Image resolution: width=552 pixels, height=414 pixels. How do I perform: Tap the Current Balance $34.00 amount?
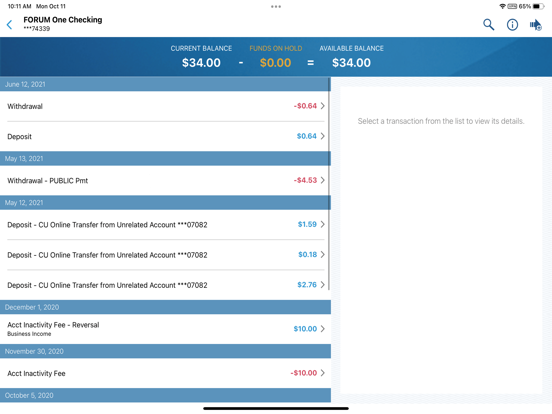click(x=201, y=63)
